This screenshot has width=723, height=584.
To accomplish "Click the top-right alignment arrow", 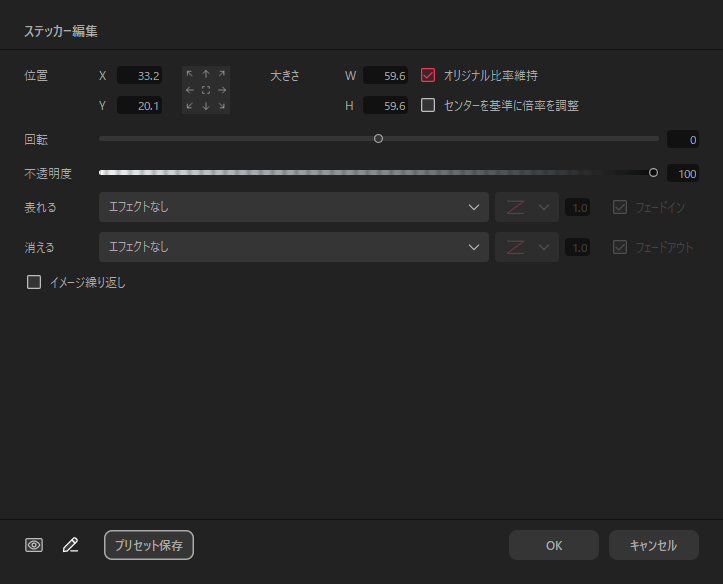I will tap(221, 75).
